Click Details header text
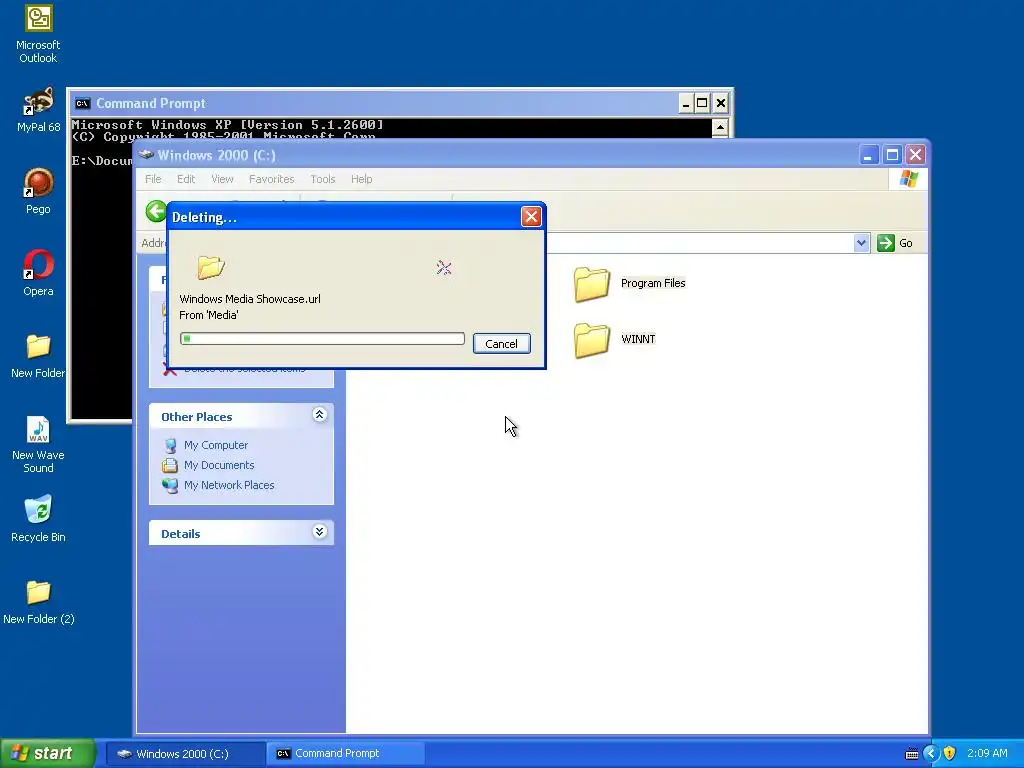 pyautogui.click(x=181, y=534)
